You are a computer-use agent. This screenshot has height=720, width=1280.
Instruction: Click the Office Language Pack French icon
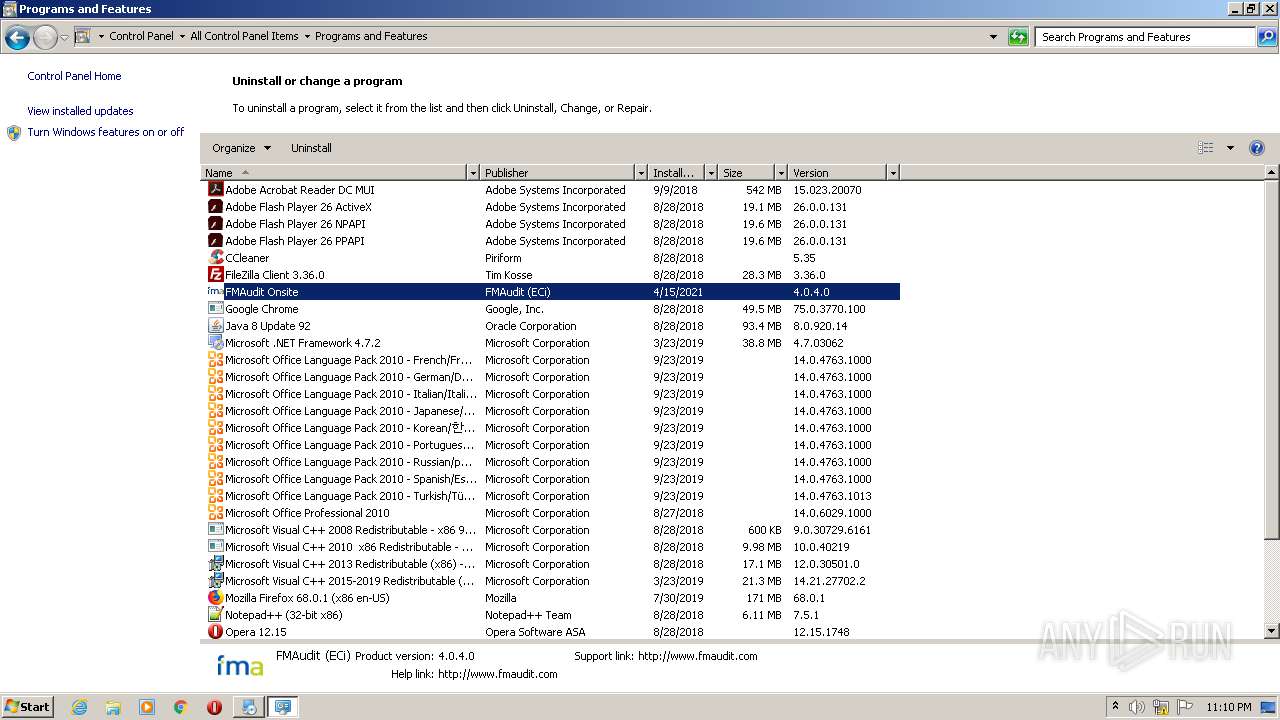[215, 359]
